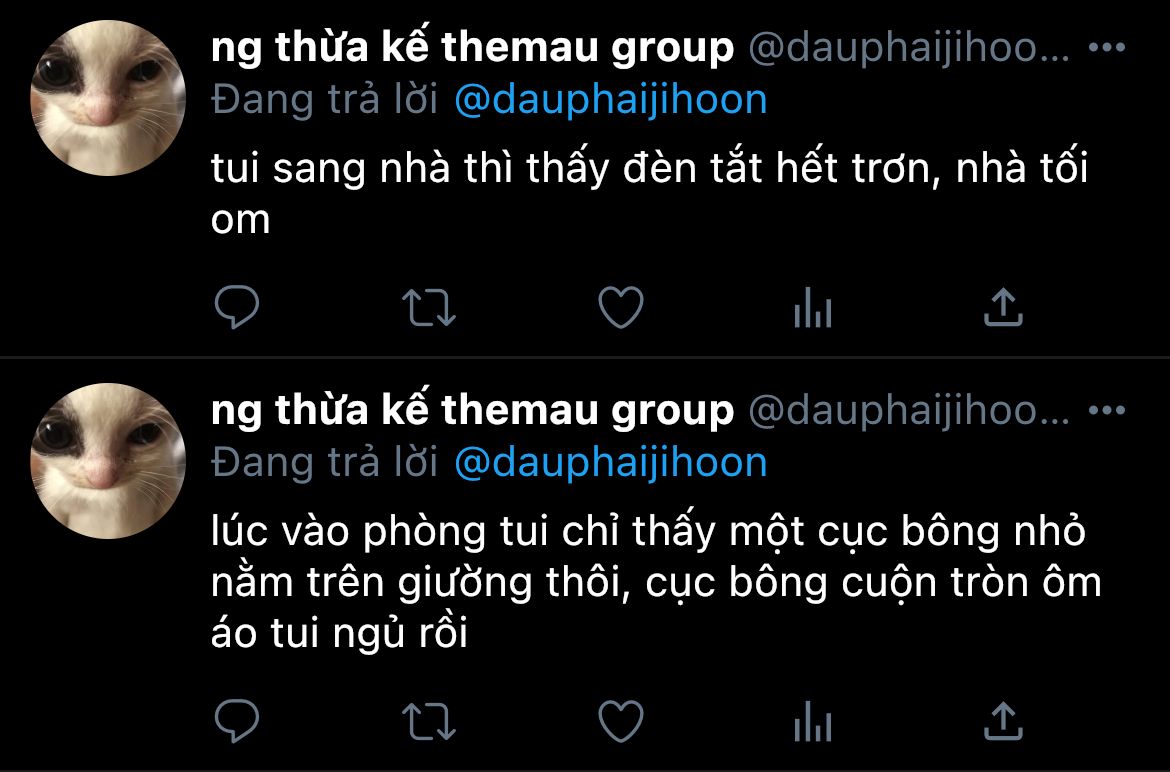Viewport: 1170px width, 772px height.
Task: Open 'ng thừa kế themau group' name on first tweet
Action: coord(472,48)
